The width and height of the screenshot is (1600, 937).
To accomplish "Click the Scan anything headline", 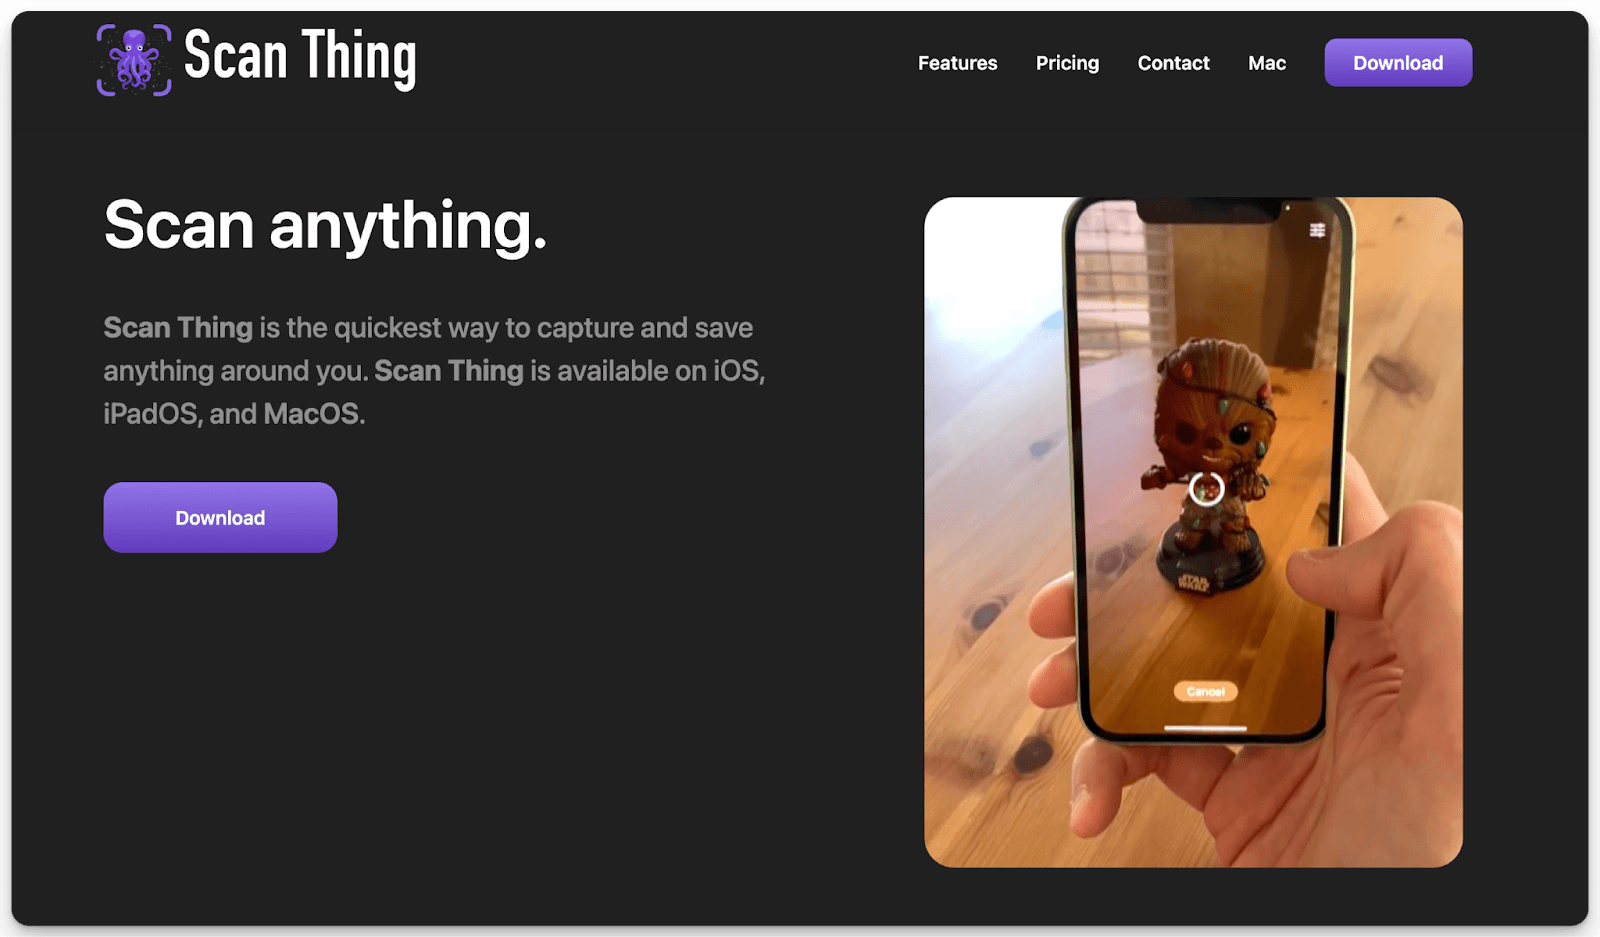I will 325,226.
